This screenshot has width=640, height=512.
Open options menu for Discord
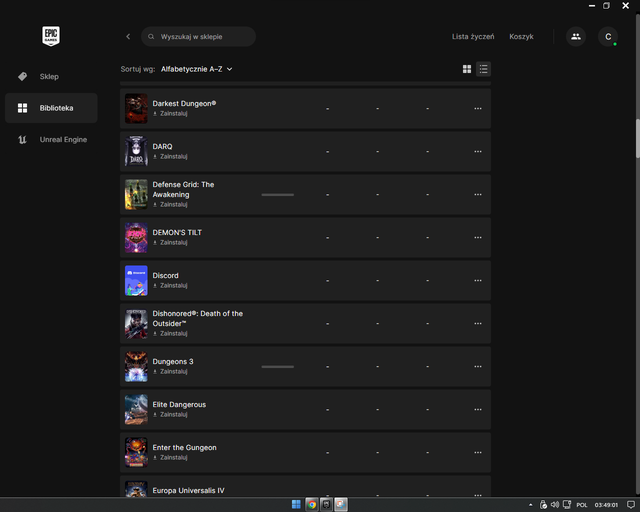[x=478, y=280]
